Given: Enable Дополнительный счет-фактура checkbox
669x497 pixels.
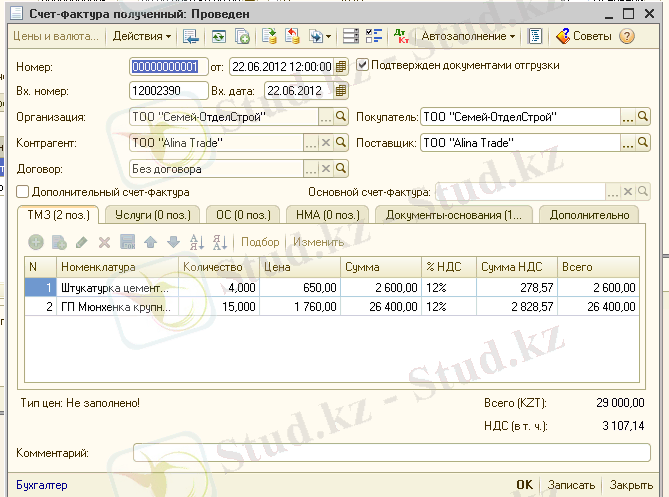Looking at the screenshot, I should coord(23,191).
